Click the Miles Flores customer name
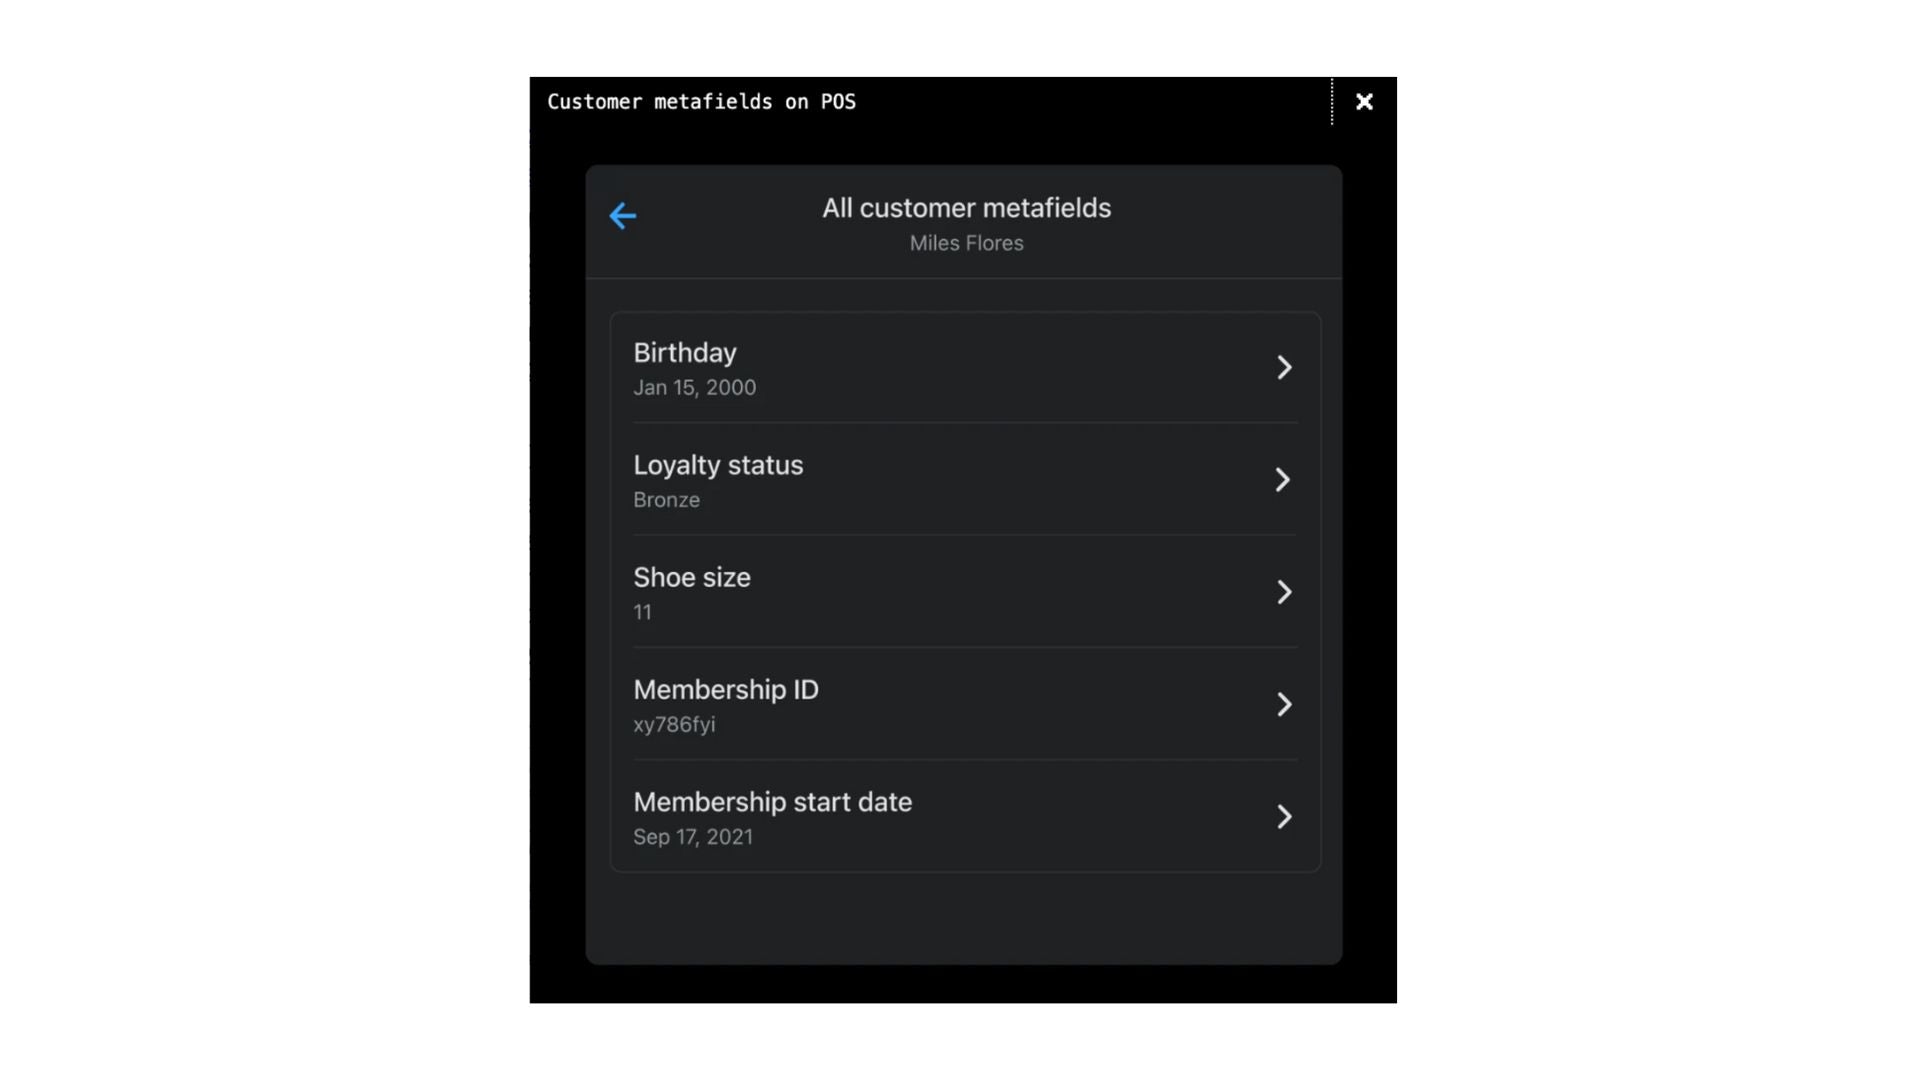1920x1080 pixels. 967,243
